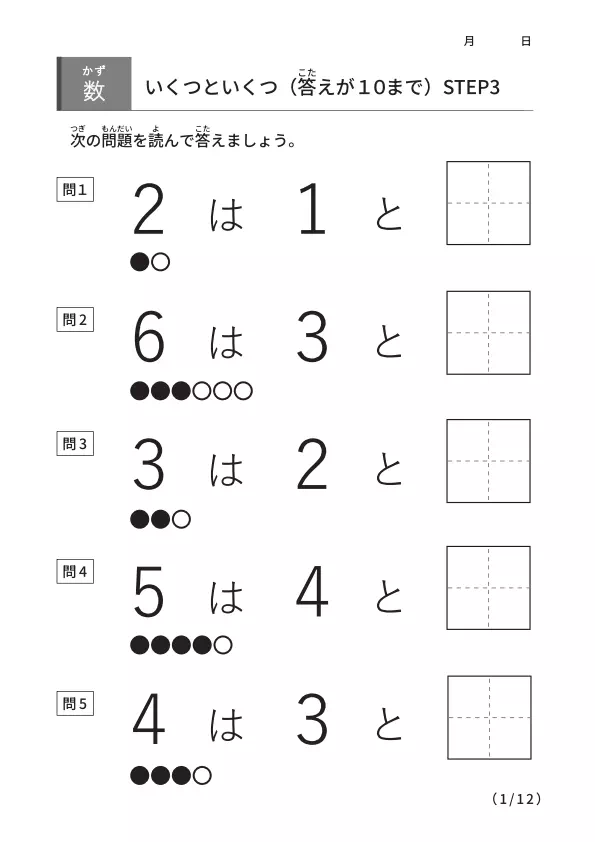
Task: Click the answer box for 問2
Action: 488,333
